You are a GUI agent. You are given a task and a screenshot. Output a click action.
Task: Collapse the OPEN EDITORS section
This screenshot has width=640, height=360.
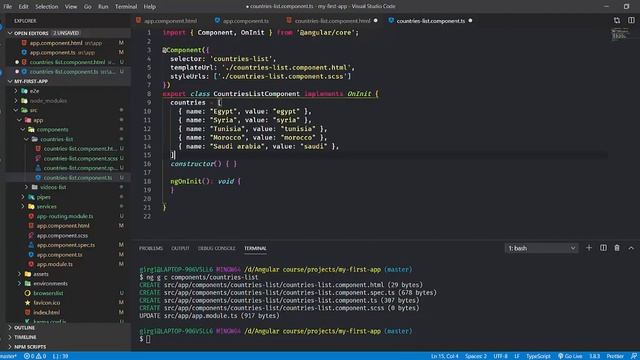tap(10, 33)
